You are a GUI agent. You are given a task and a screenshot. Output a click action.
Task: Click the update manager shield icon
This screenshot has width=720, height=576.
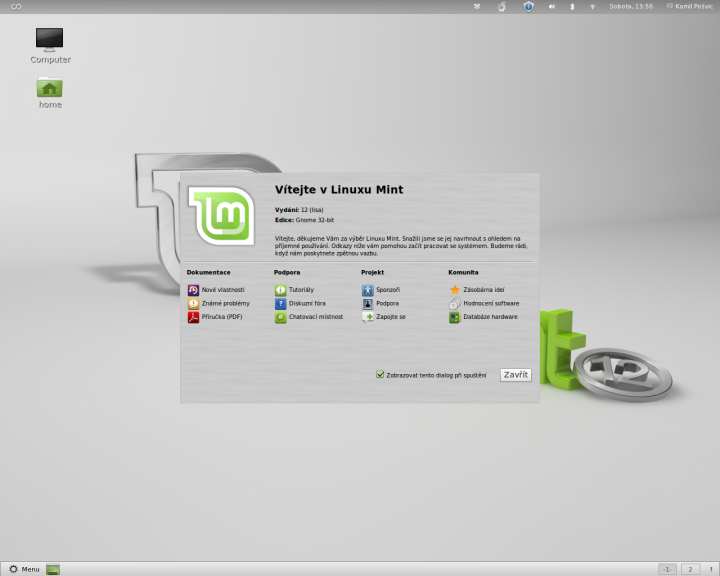[x=529, y=6]
